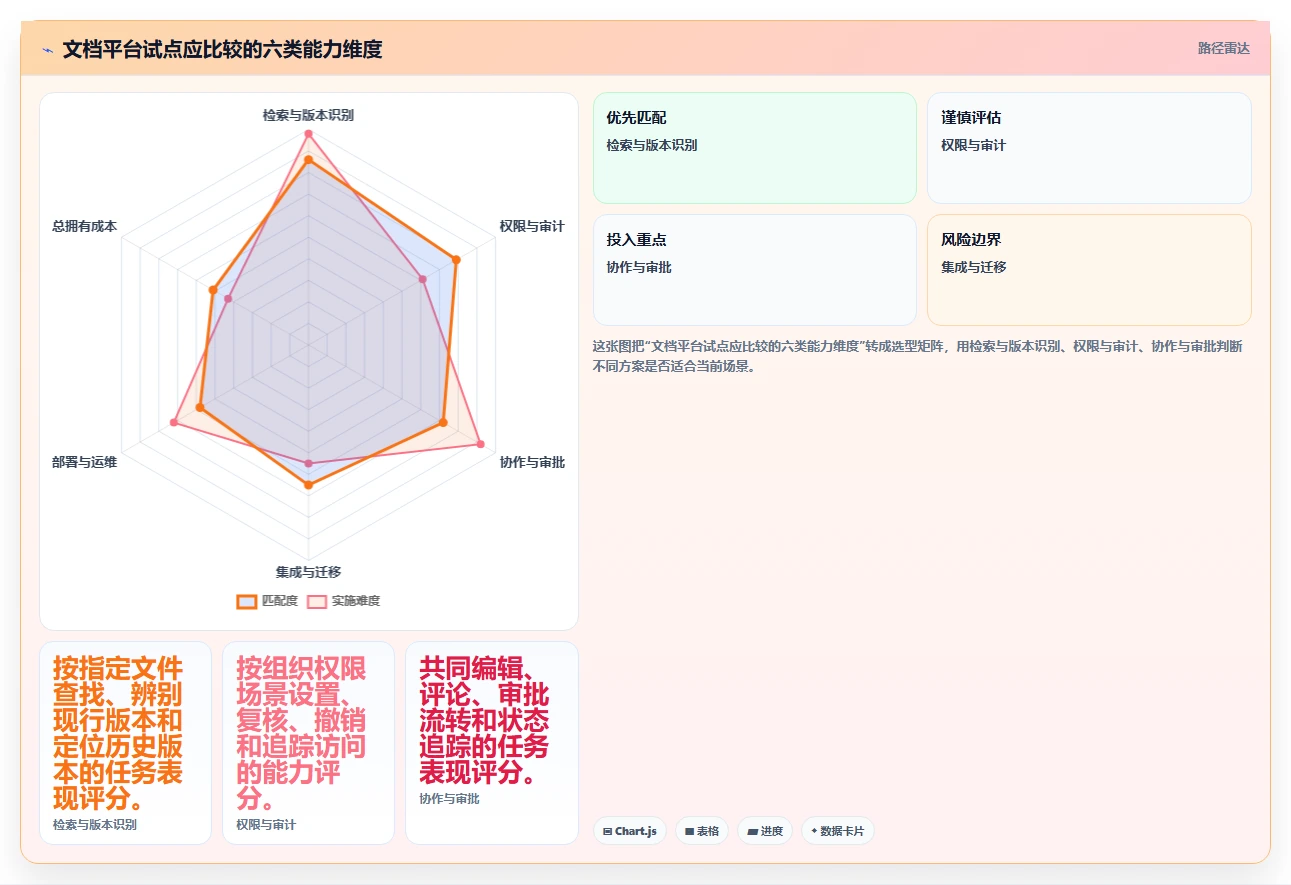Viewport: 1291px width, 885px height.
Task: Click 集成与迁移 inside the 风险边界 card
Action: click(973, 267)
